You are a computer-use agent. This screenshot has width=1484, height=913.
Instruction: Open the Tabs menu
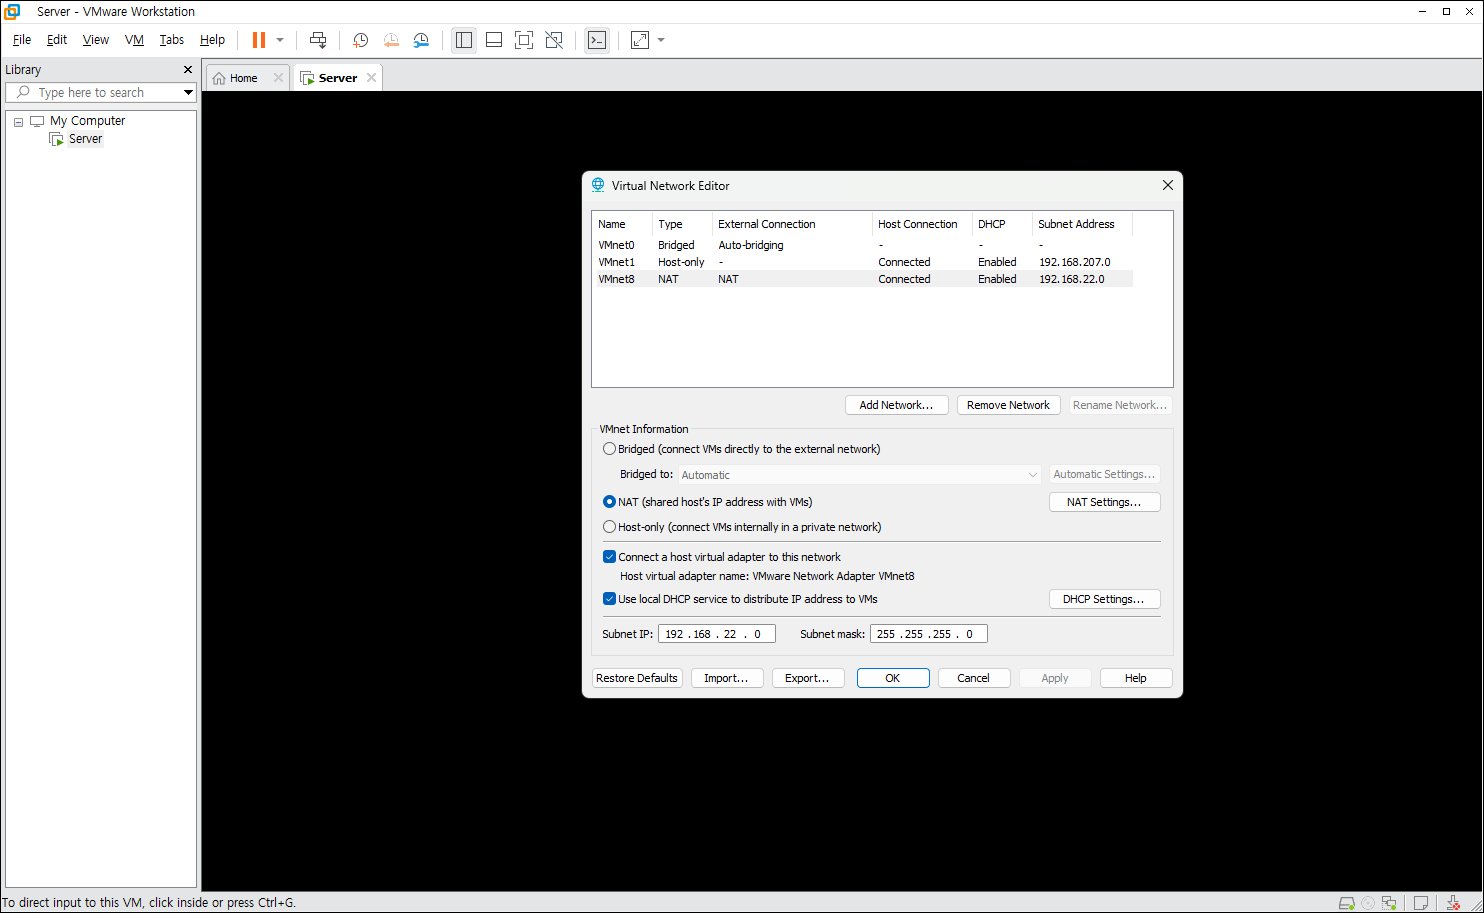(x=172, y=40)
